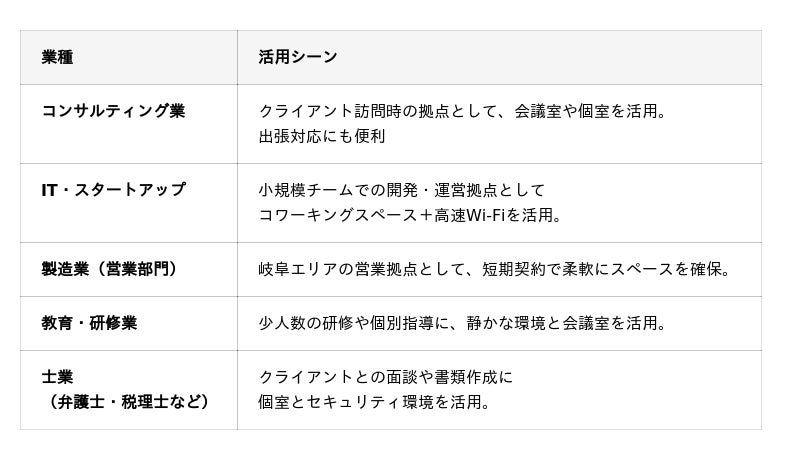
Task: Select the コンサルティング業 row label
Action: click(x=113, y=110)
